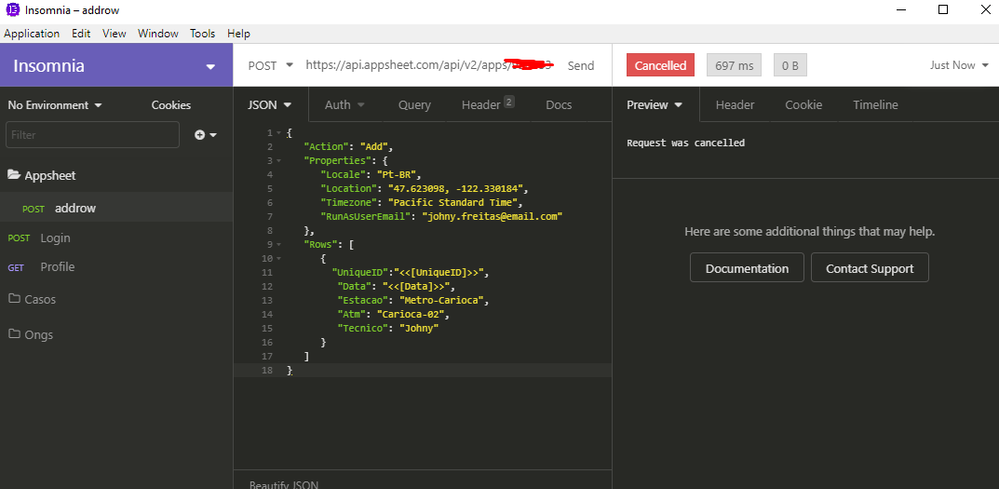Screen dimensions: 999x489
Task: Select the Profile GET request
Action: 117,267
